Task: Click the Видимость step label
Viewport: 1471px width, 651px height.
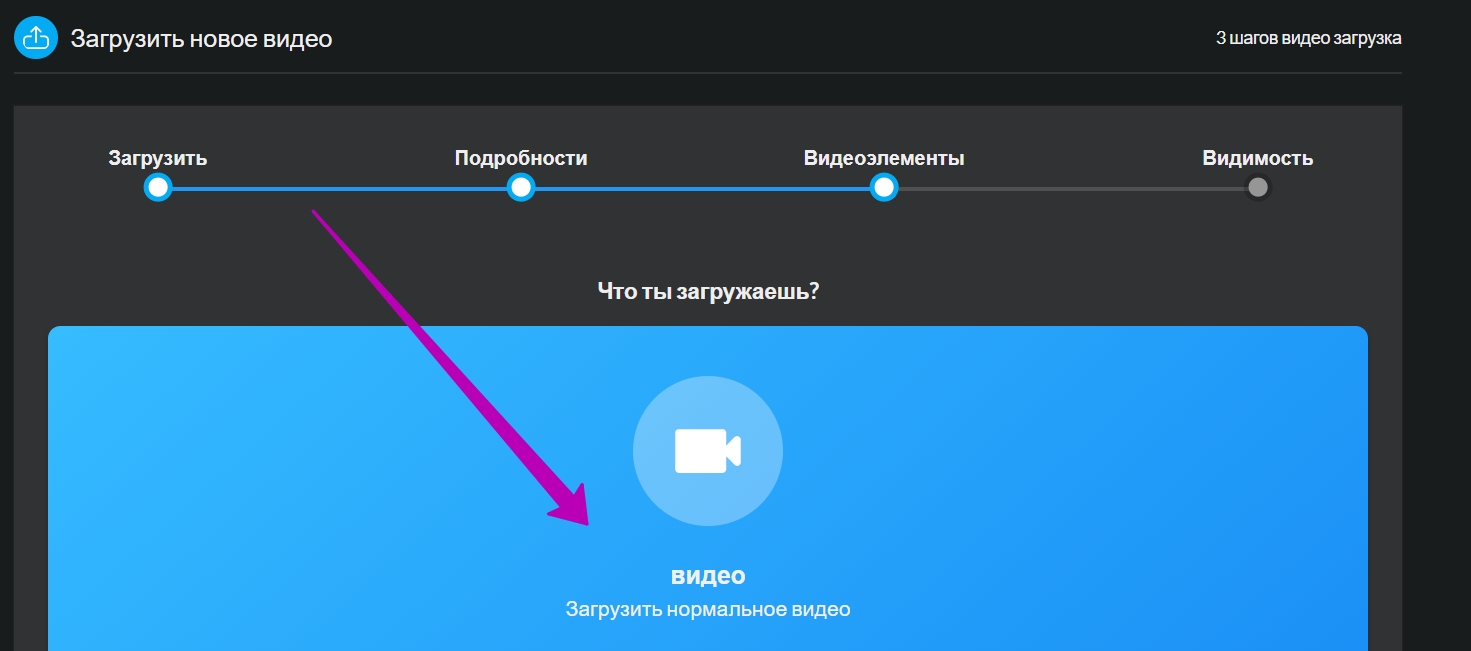Action: (x=1258, y=158)
